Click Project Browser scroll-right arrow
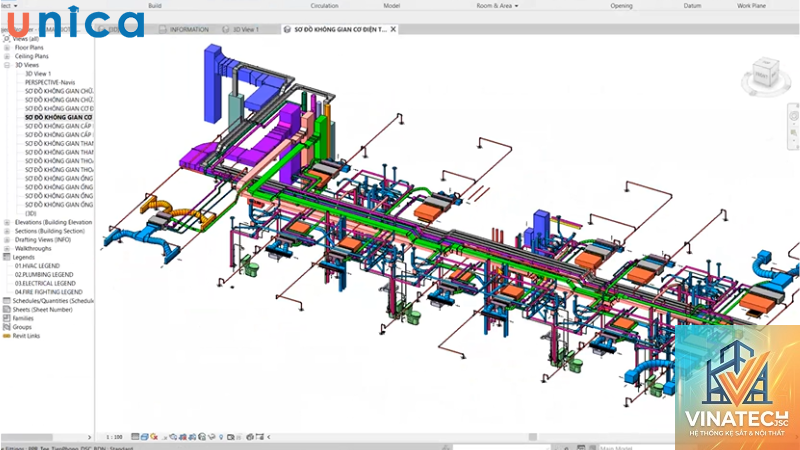The width and height of the screenshot is (800, 450). 89,437
